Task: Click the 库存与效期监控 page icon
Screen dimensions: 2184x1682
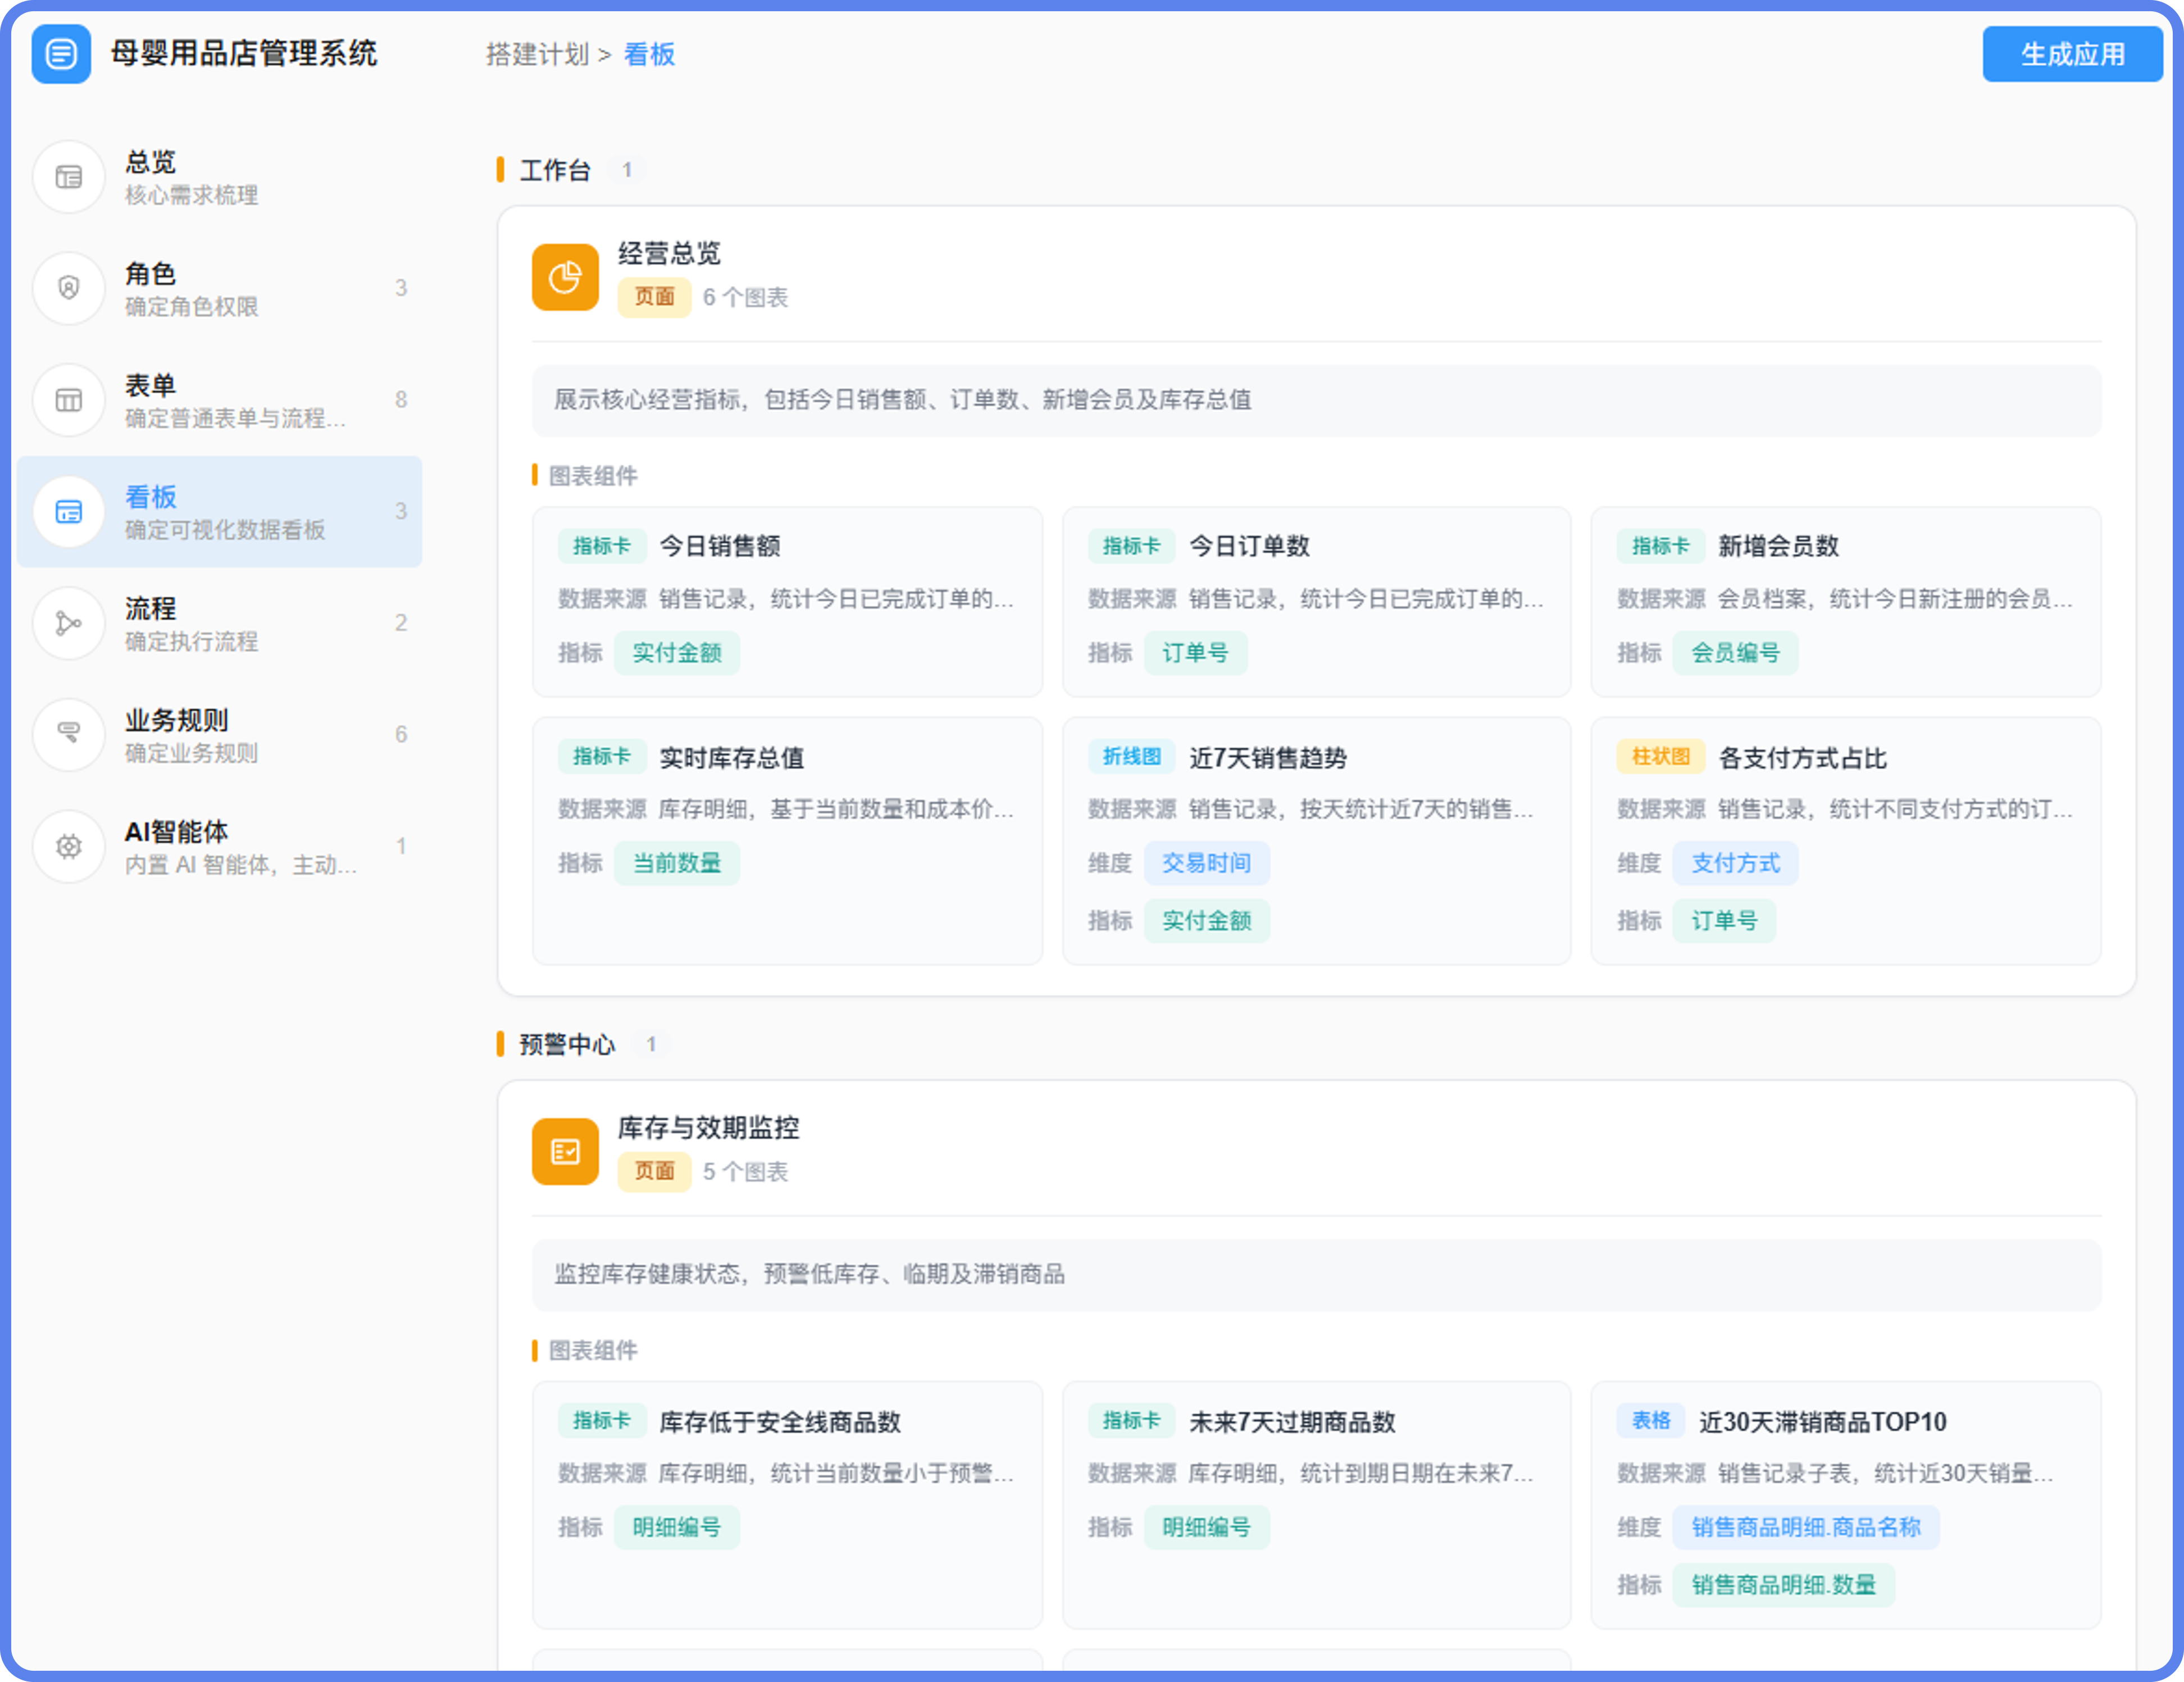Action: [565, 1151]
